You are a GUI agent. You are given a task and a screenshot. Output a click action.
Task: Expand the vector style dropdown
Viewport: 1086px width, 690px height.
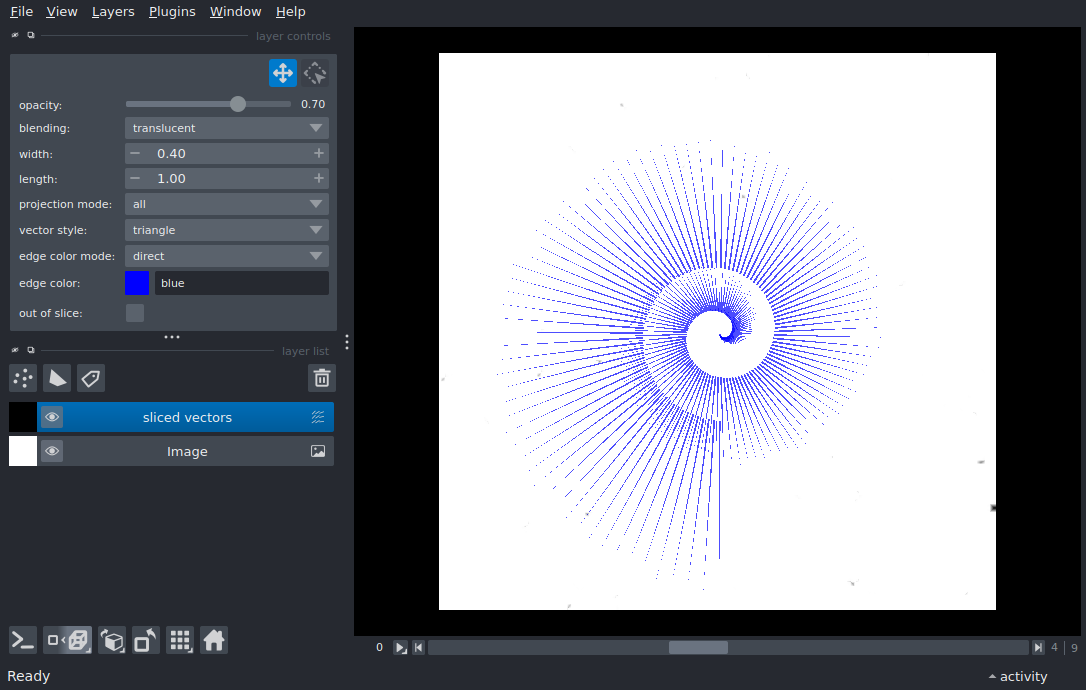227,230
